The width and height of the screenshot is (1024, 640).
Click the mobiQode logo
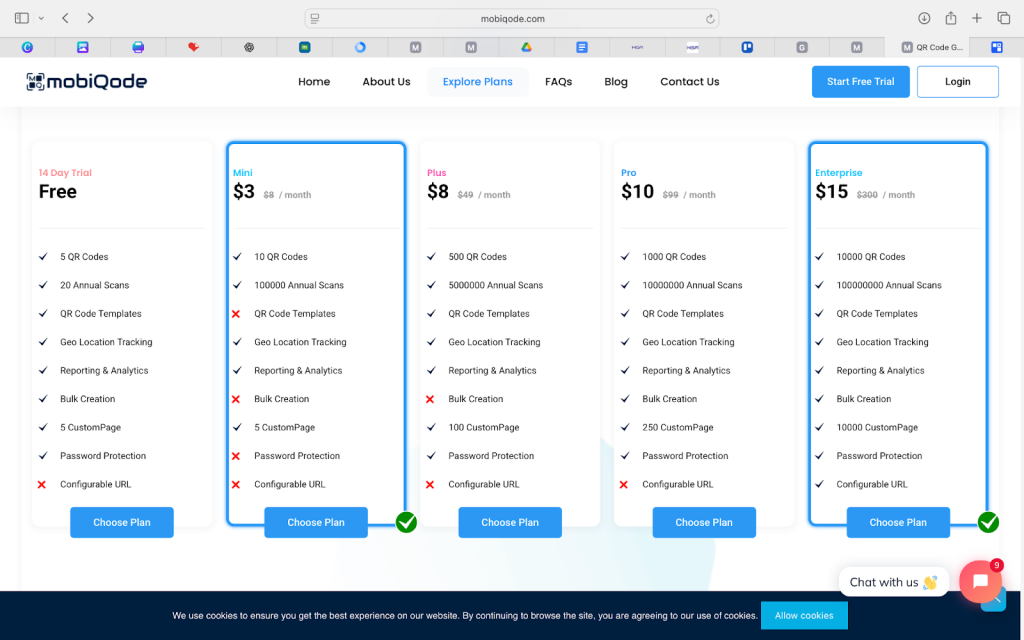[87, 82]
